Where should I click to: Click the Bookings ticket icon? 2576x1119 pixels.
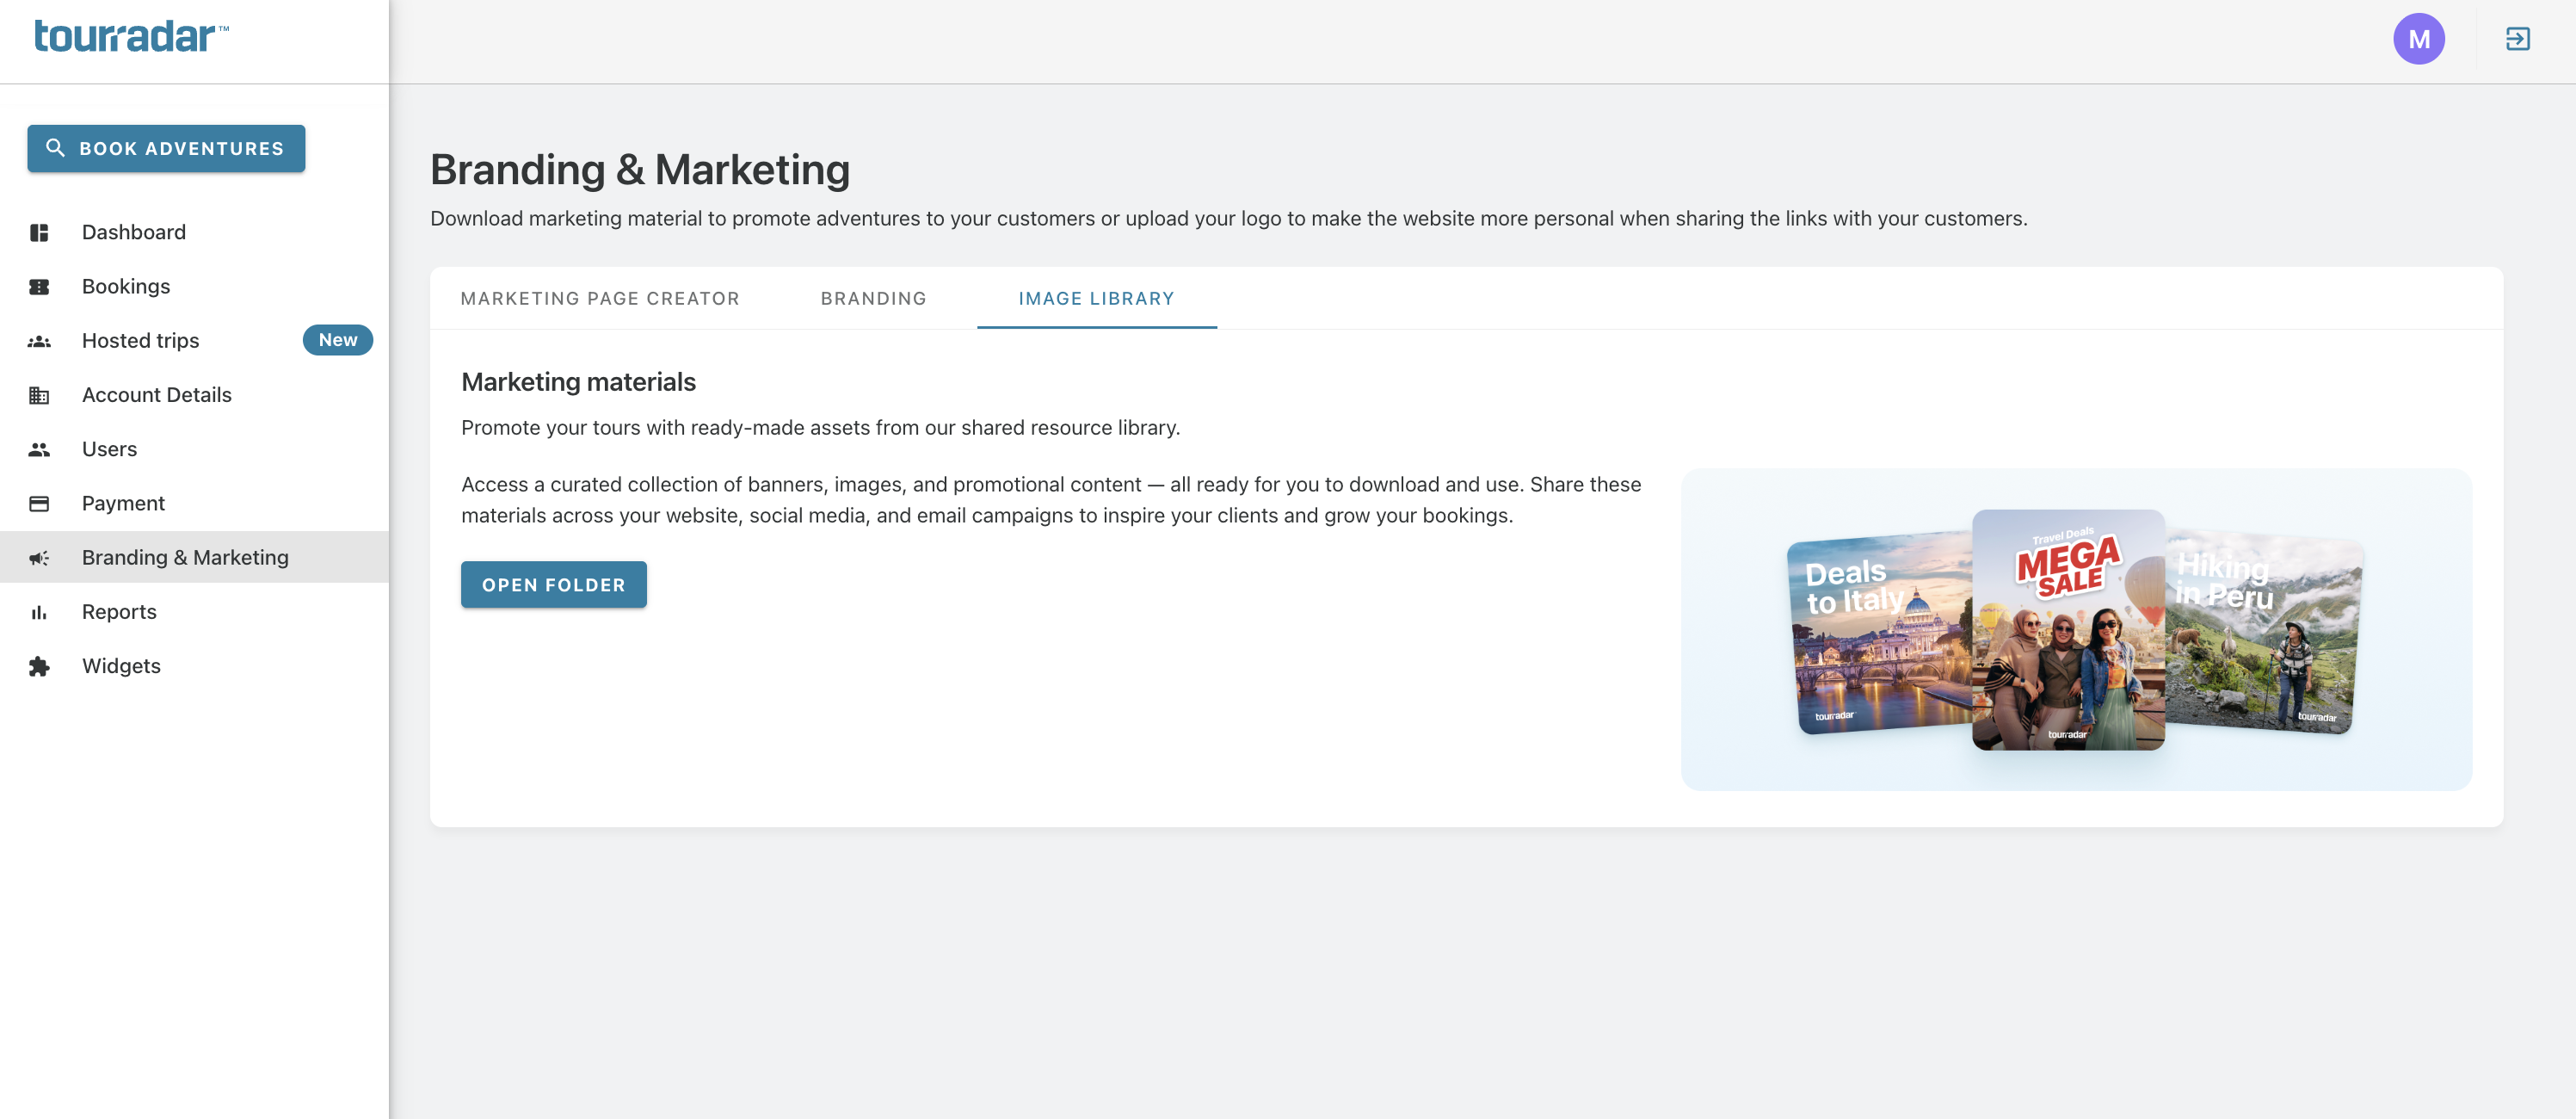[39, 286]
